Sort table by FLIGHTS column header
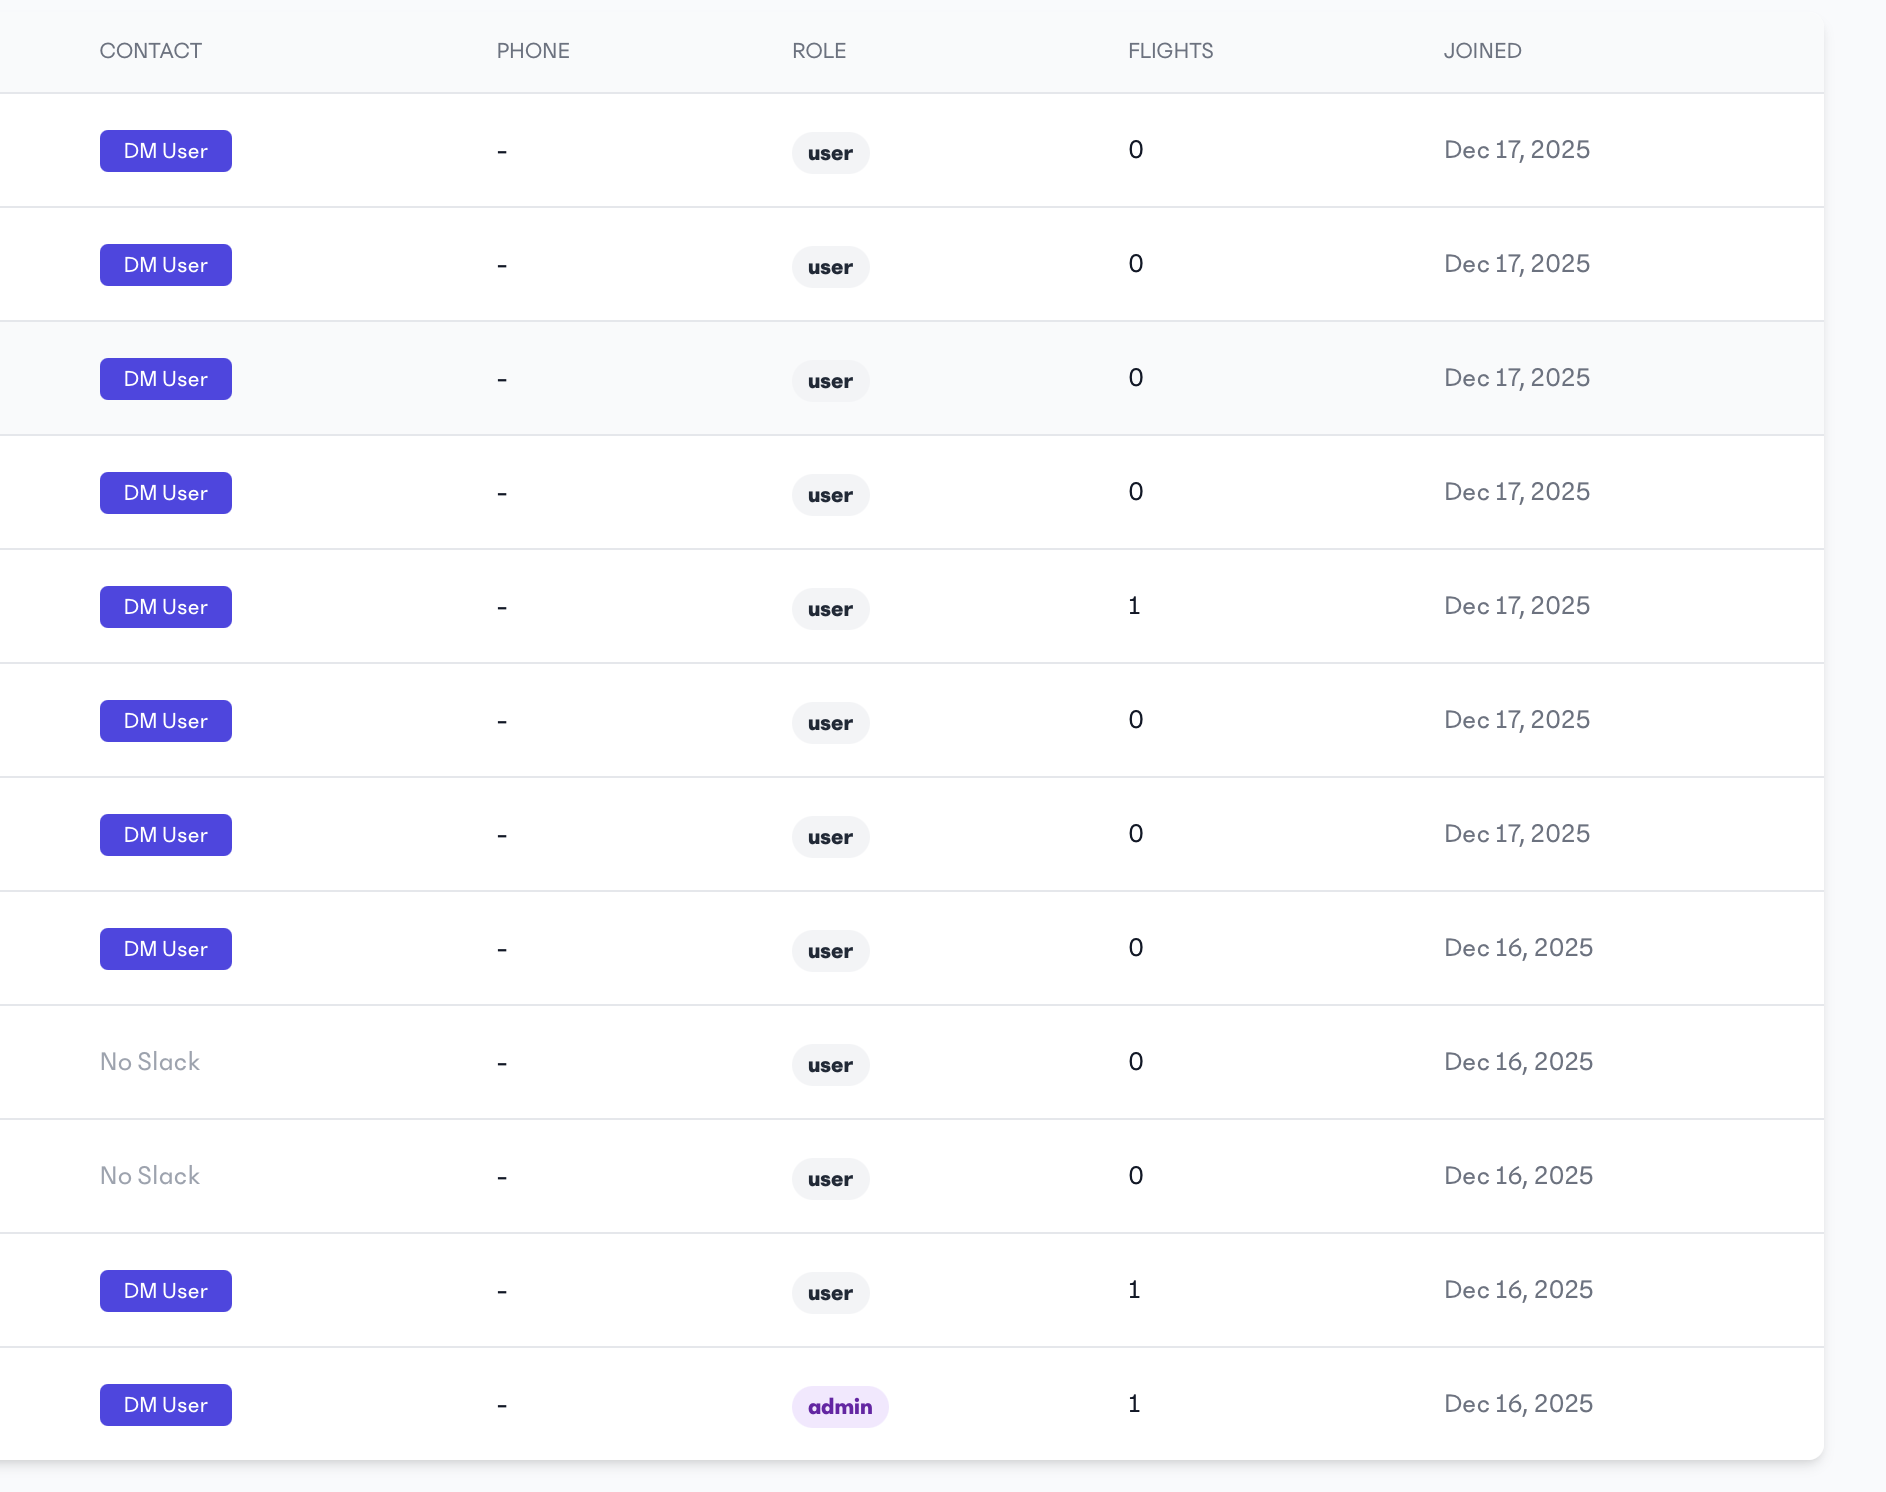Screen dimensions: 1886x1492 coord(1170,51)
